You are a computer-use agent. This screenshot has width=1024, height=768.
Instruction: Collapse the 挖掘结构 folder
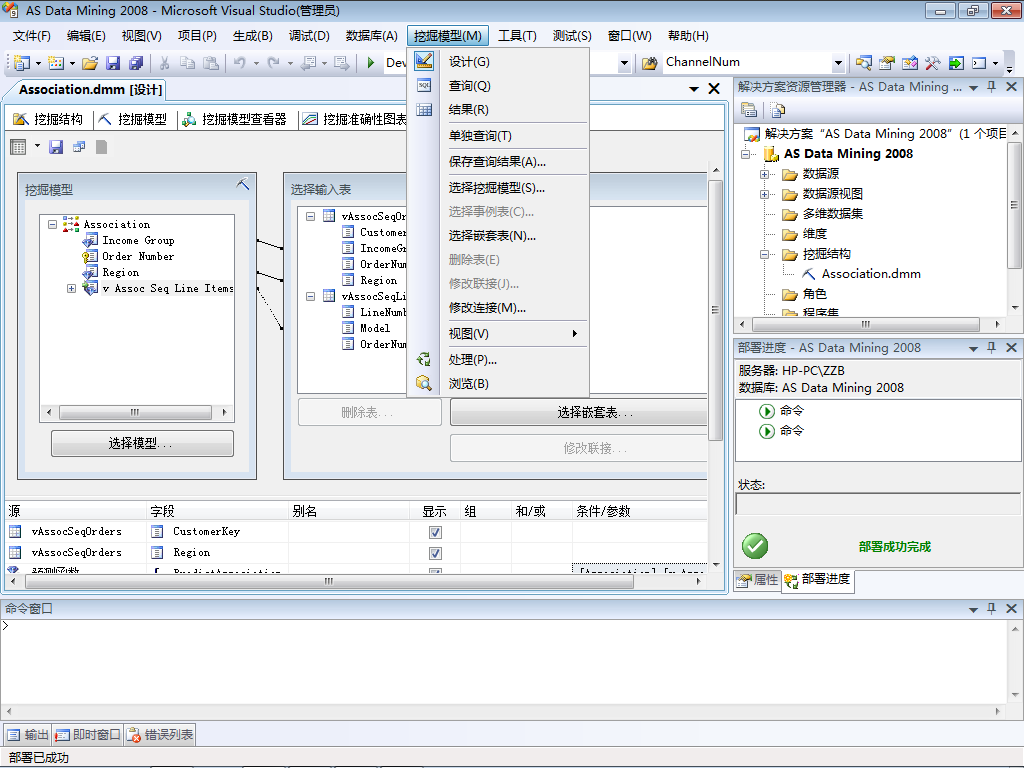[764, 254]
